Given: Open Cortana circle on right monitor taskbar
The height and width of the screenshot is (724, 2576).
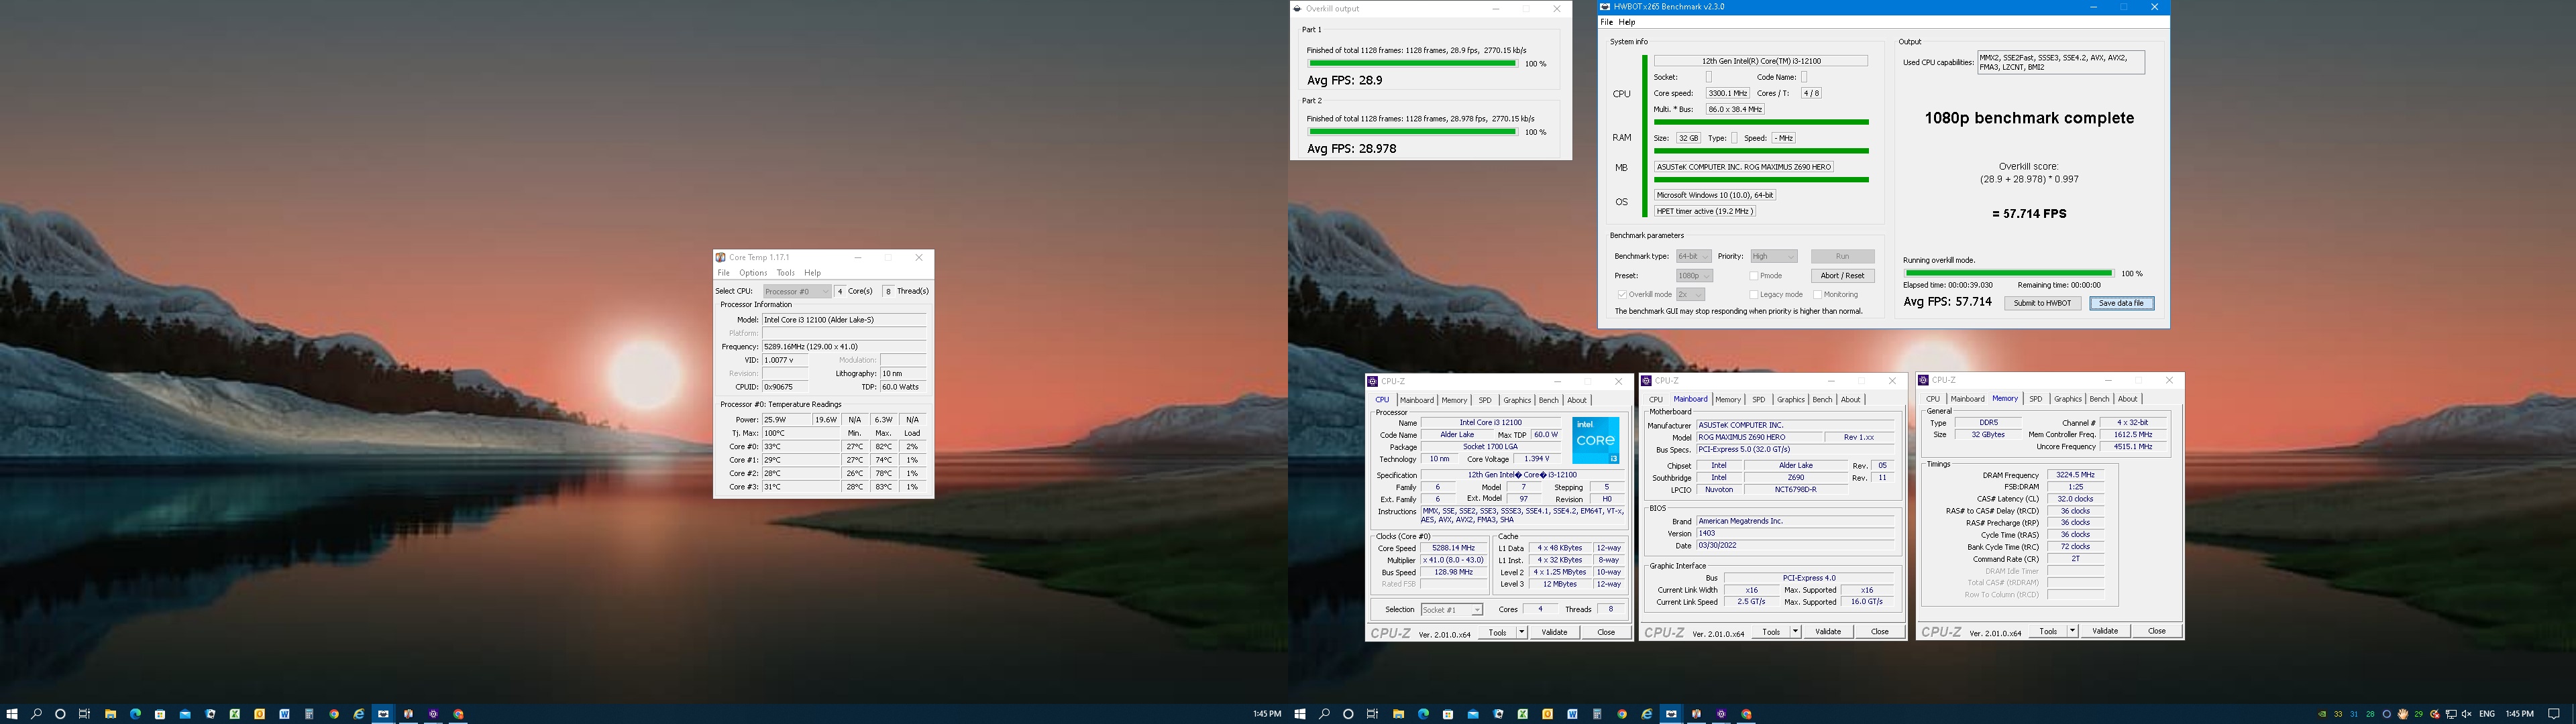Looking at the screenshot, I should (1348, 714).
